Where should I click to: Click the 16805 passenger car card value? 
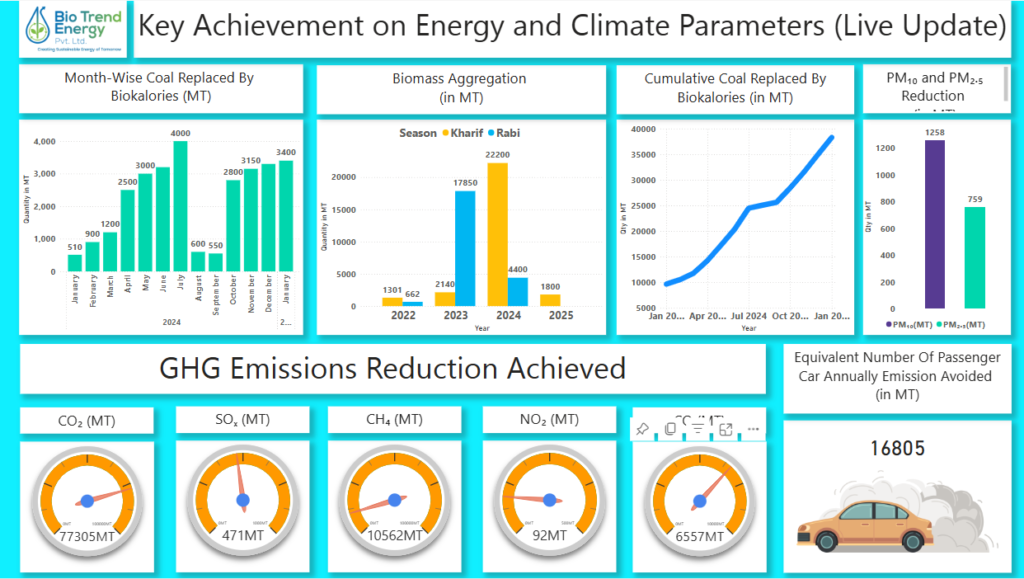[x=897, y=449]
